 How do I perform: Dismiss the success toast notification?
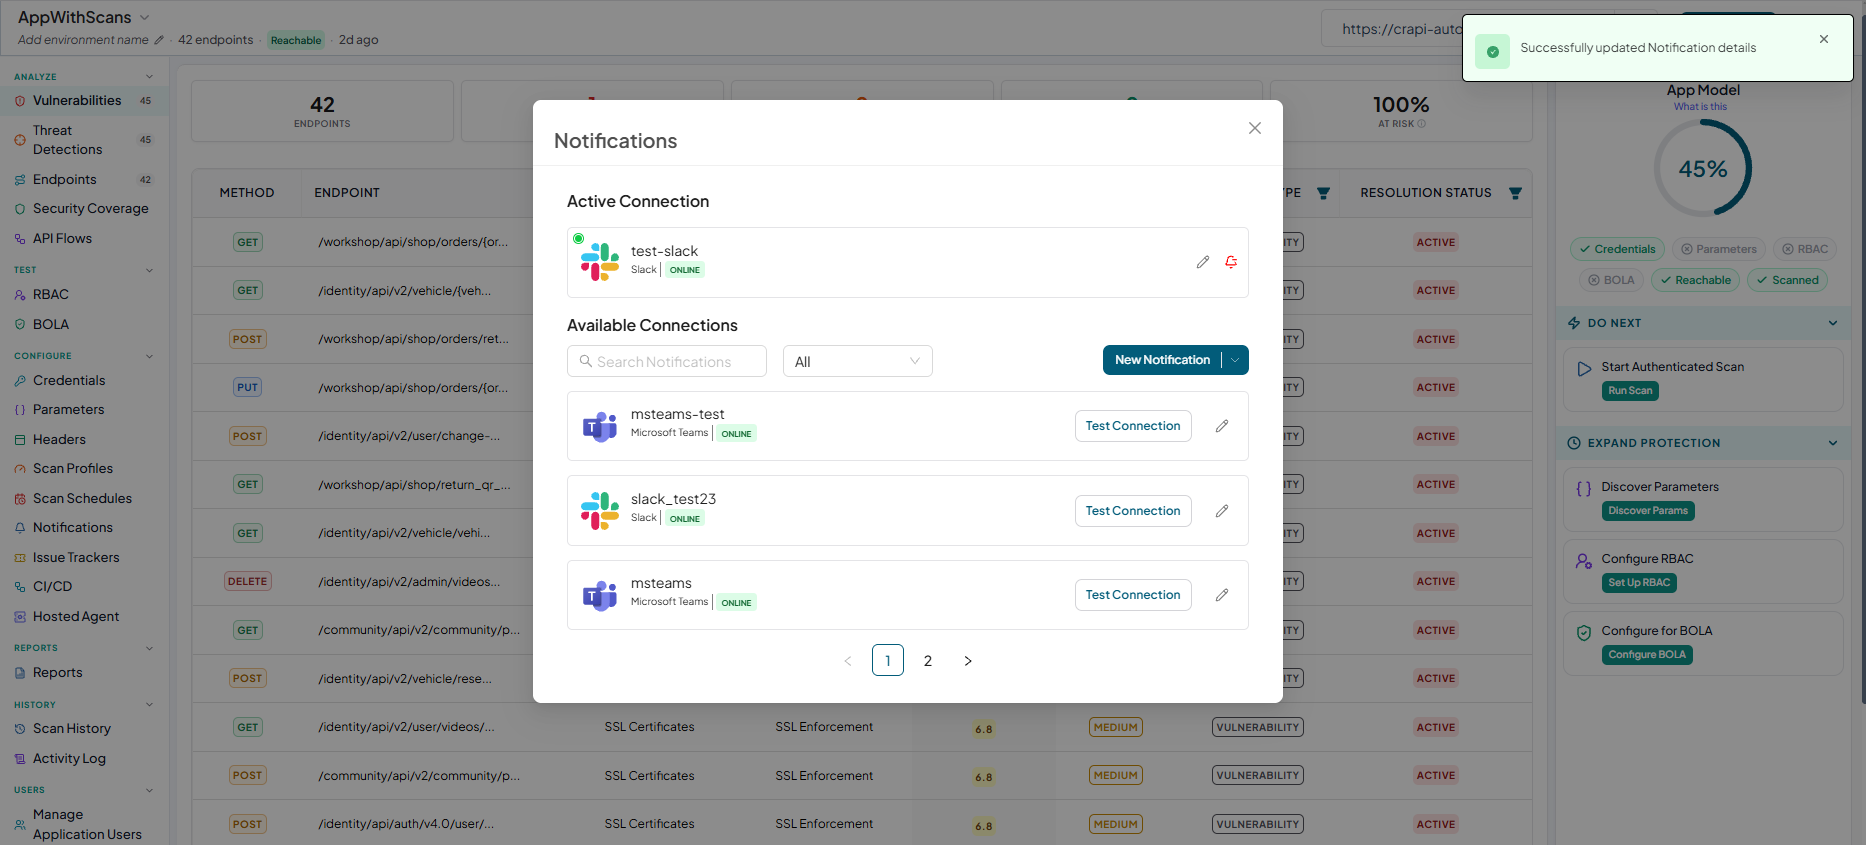tap(1824, 39)
